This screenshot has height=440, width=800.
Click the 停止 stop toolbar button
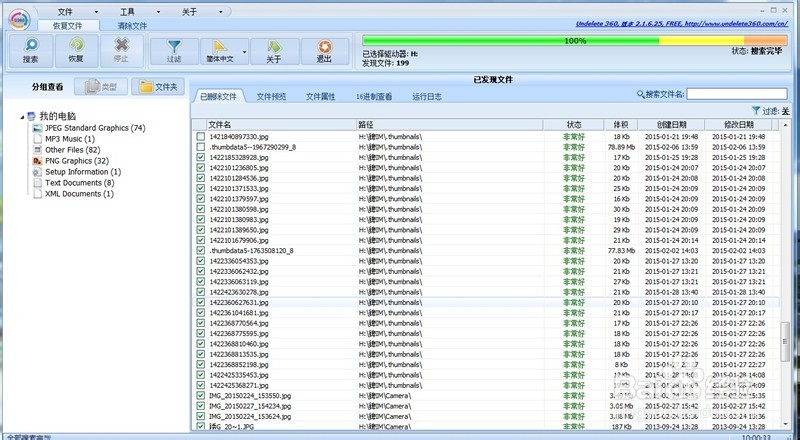coord(121,51)
